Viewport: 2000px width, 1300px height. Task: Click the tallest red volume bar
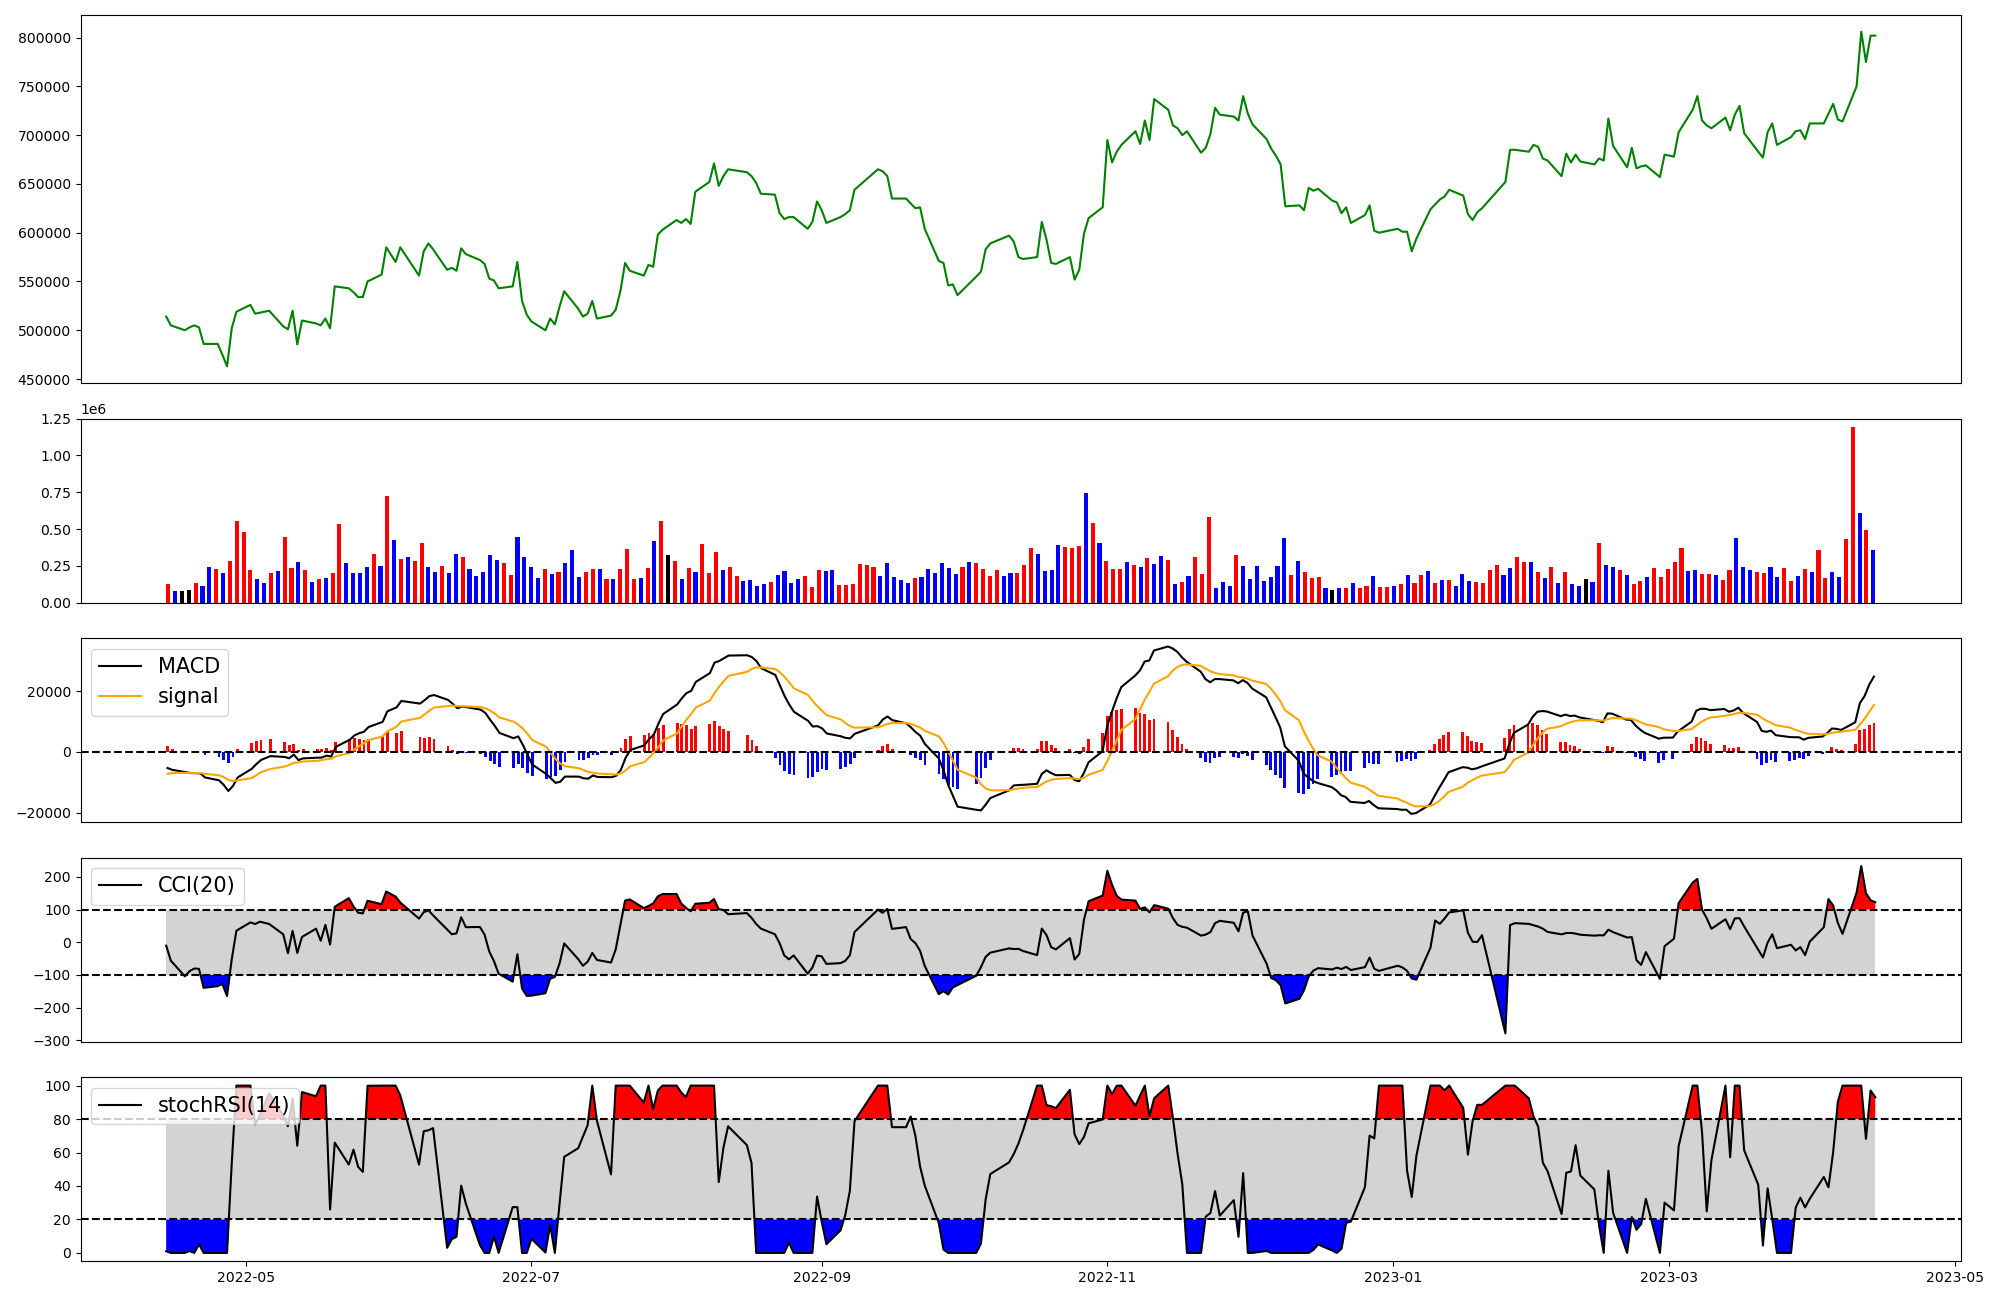pos(1853,515)
